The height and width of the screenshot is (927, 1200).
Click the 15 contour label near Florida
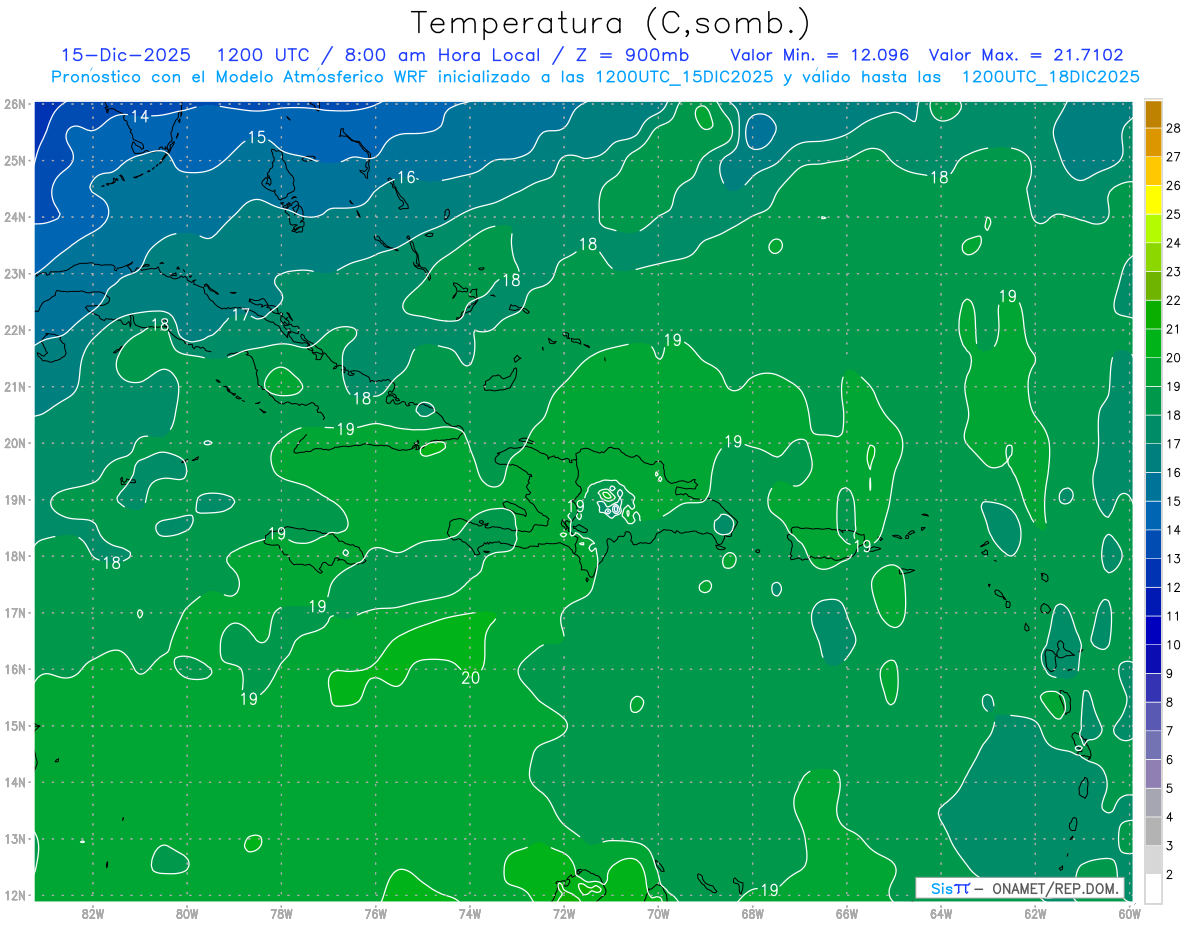(x=257, y=137)
